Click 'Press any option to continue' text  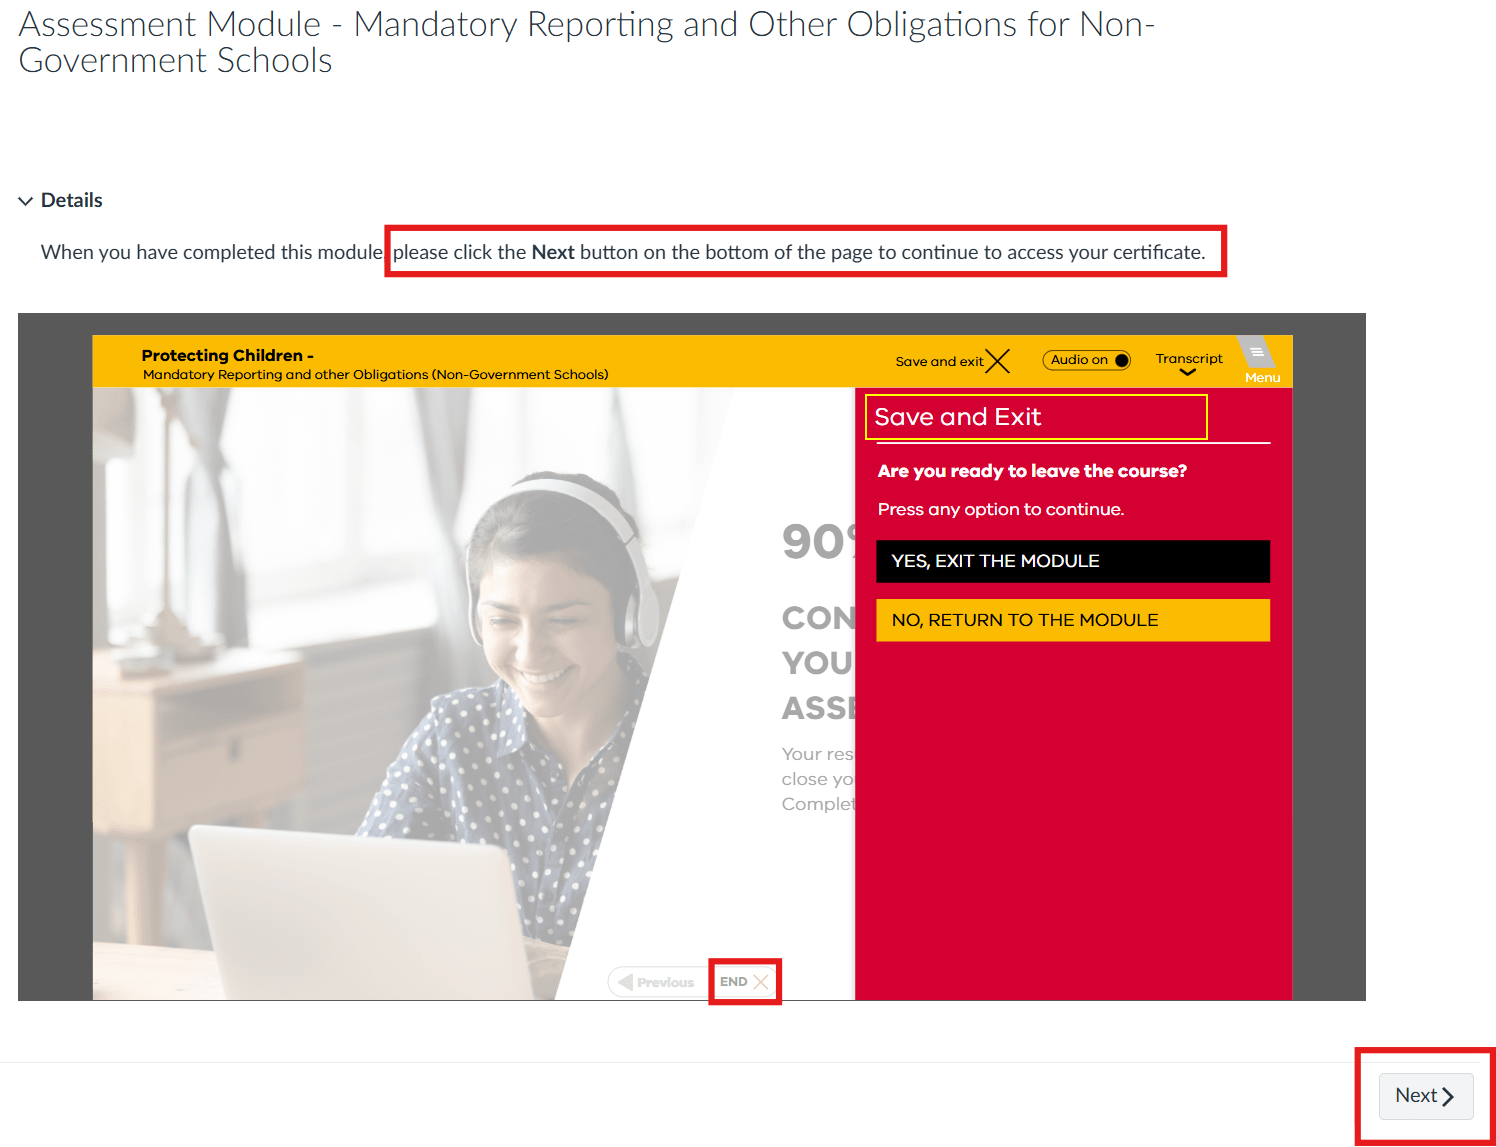pos(1000,509)
